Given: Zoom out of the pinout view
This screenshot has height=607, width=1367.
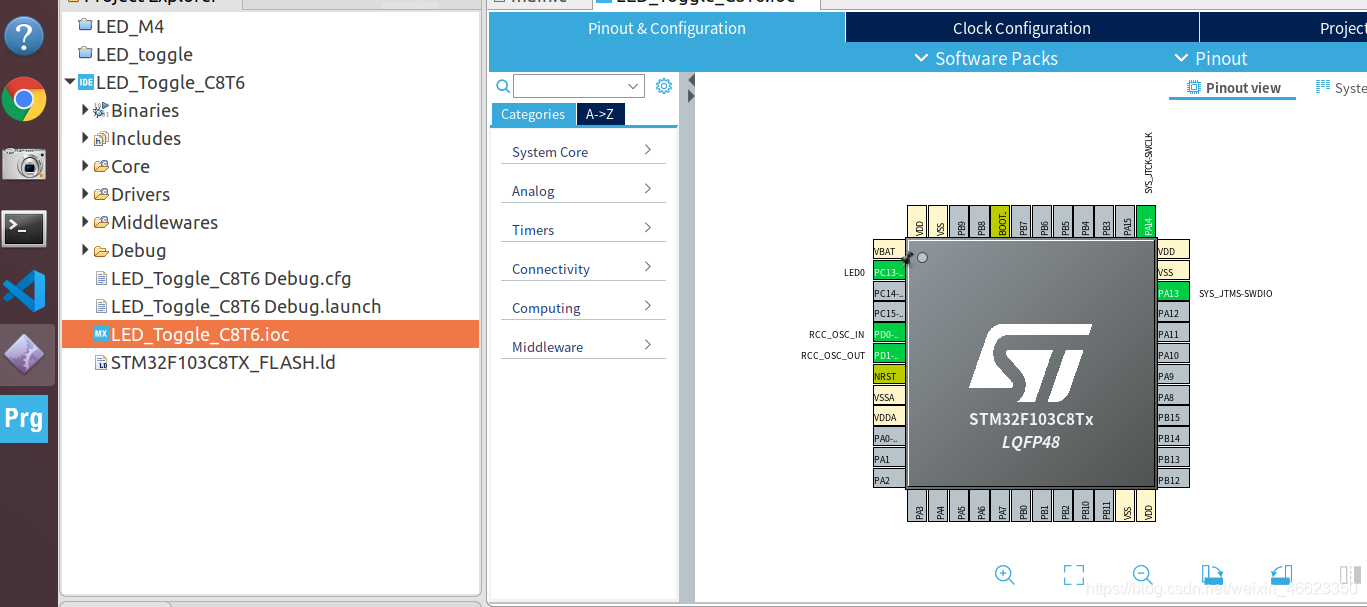Looking at the screenshot, I should (1142, 574).
